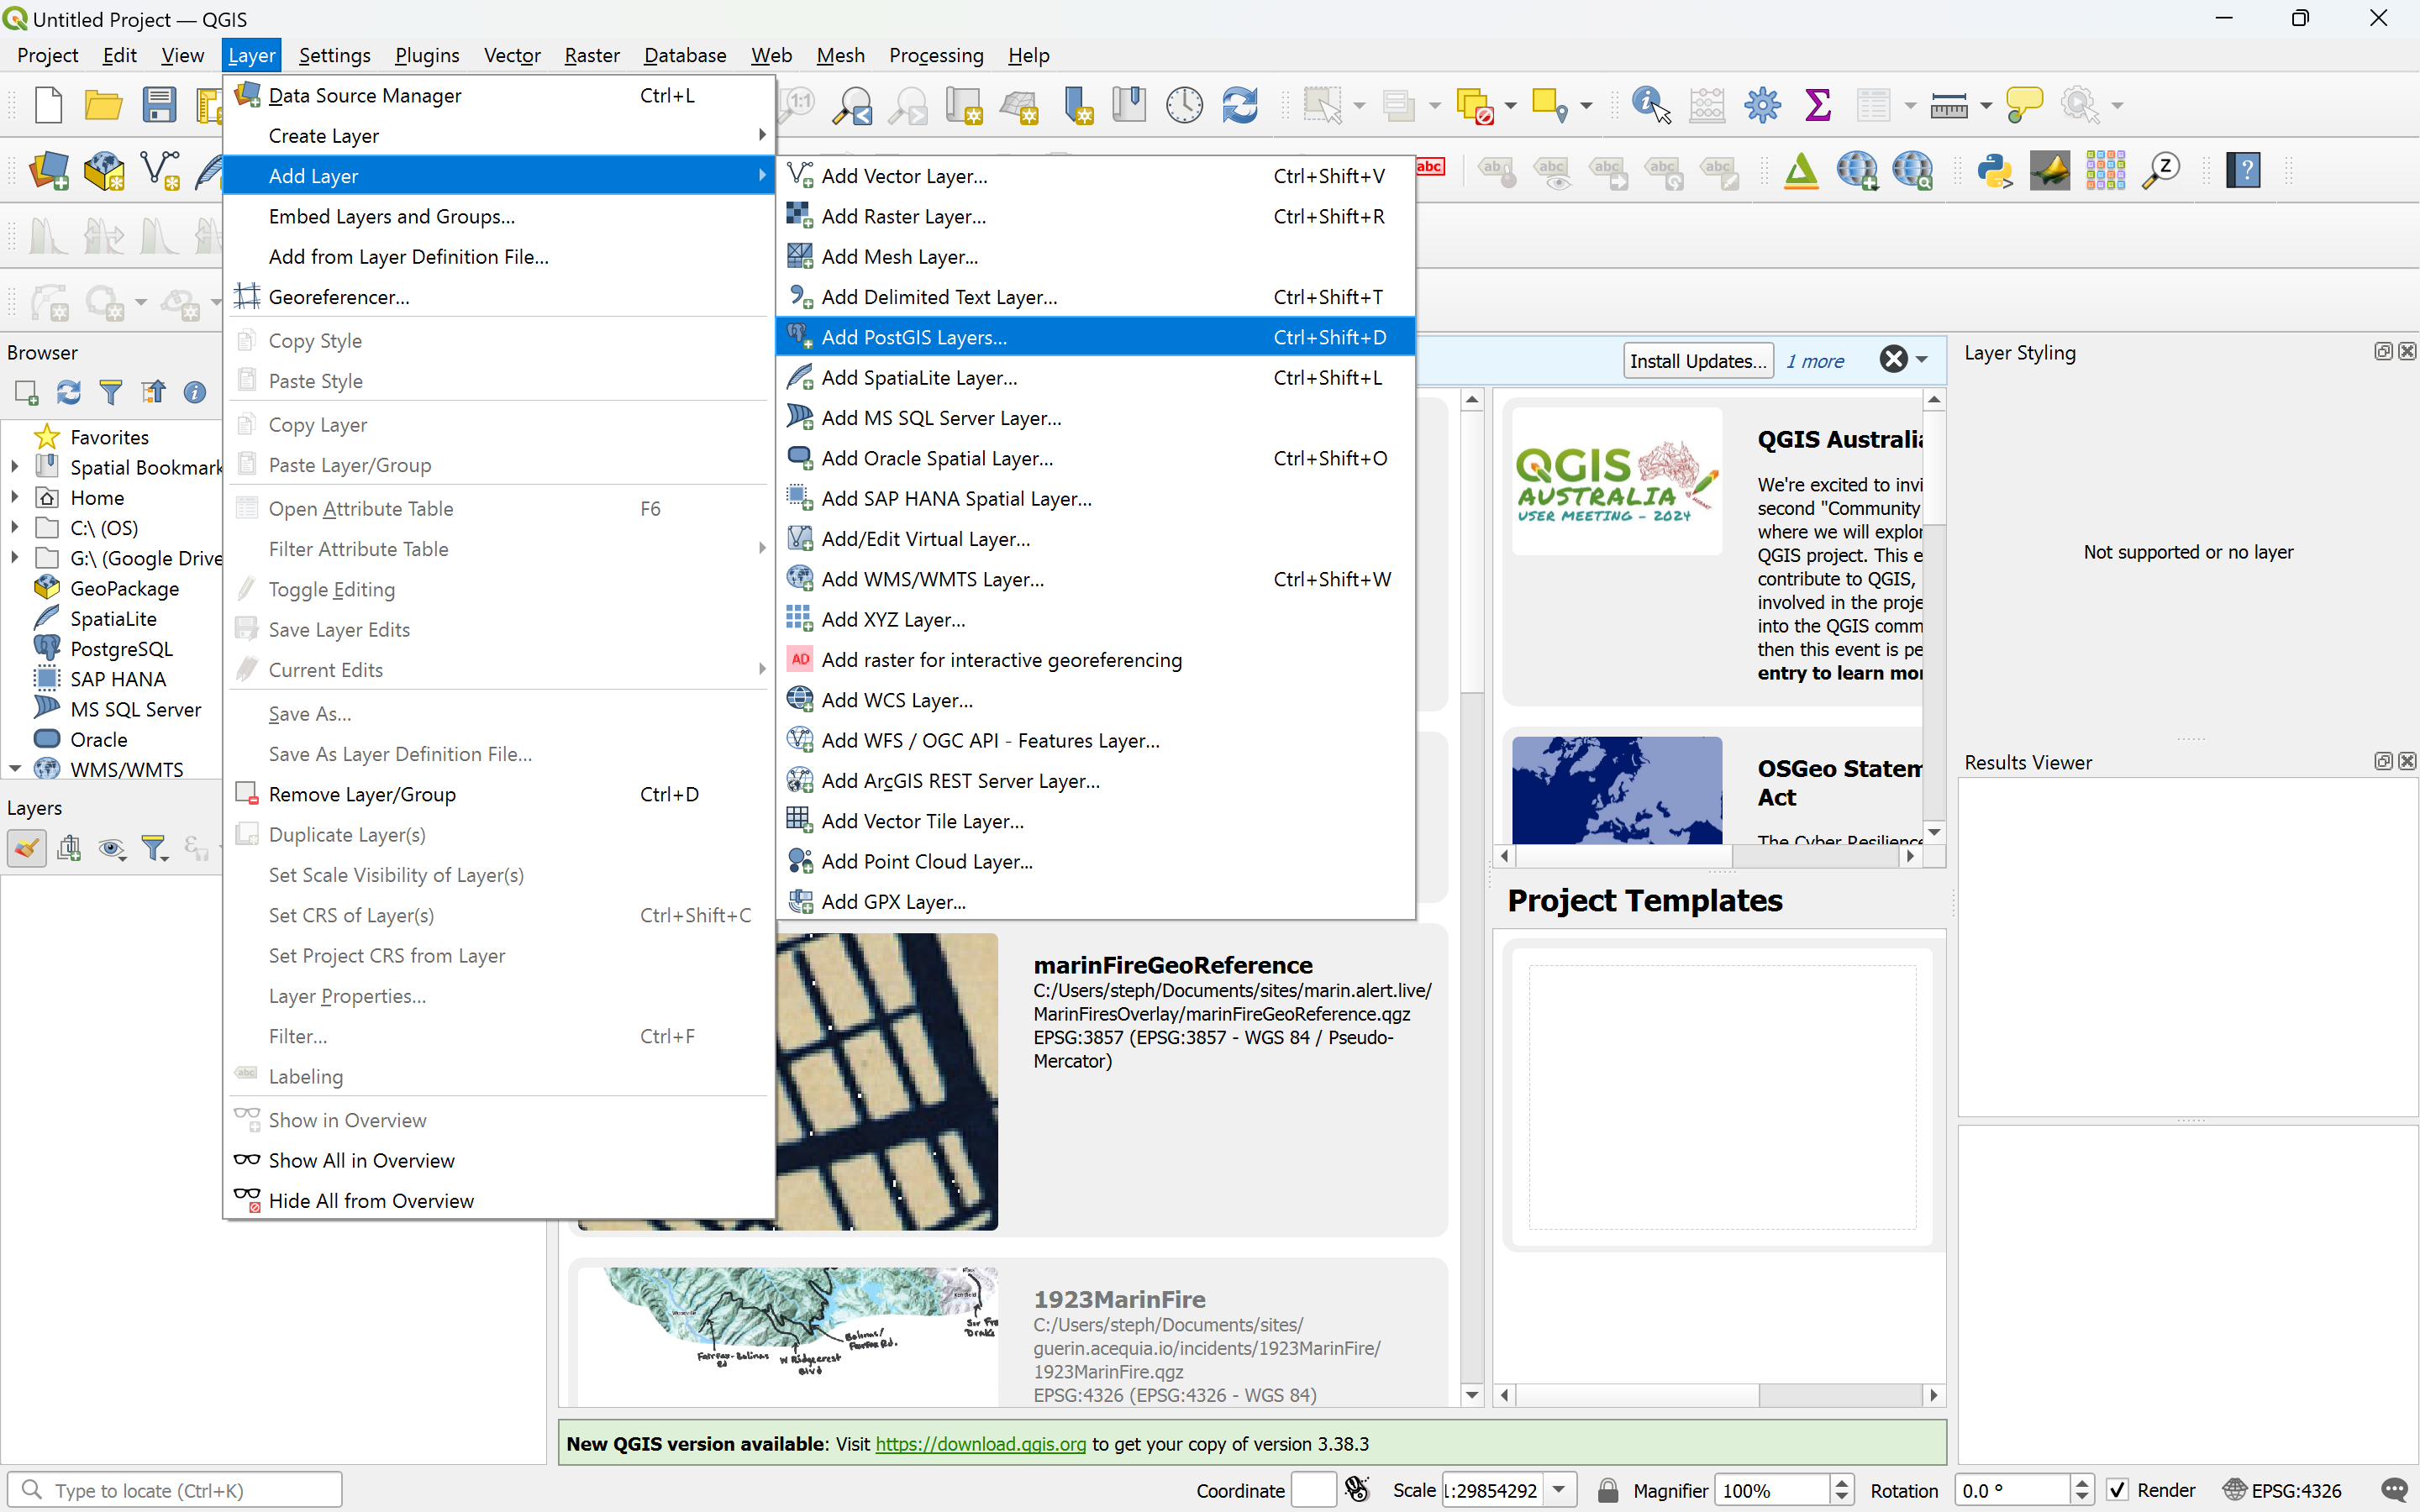This screenshot has height=1512, width=2420.
Task: Increase the Magnifier value stepper
Action: tap(1841, 1483)
